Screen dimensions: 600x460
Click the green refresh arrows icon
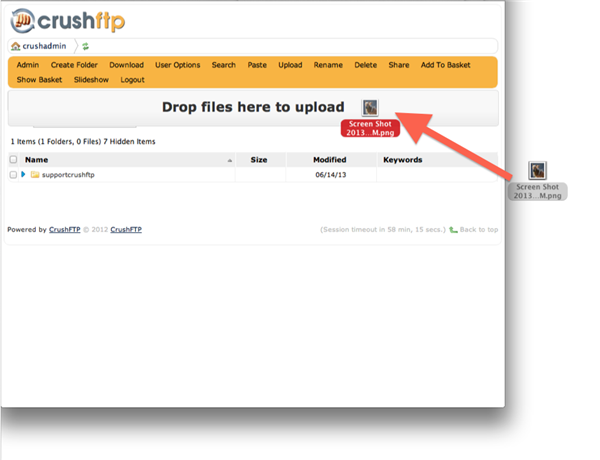point(86,46)
